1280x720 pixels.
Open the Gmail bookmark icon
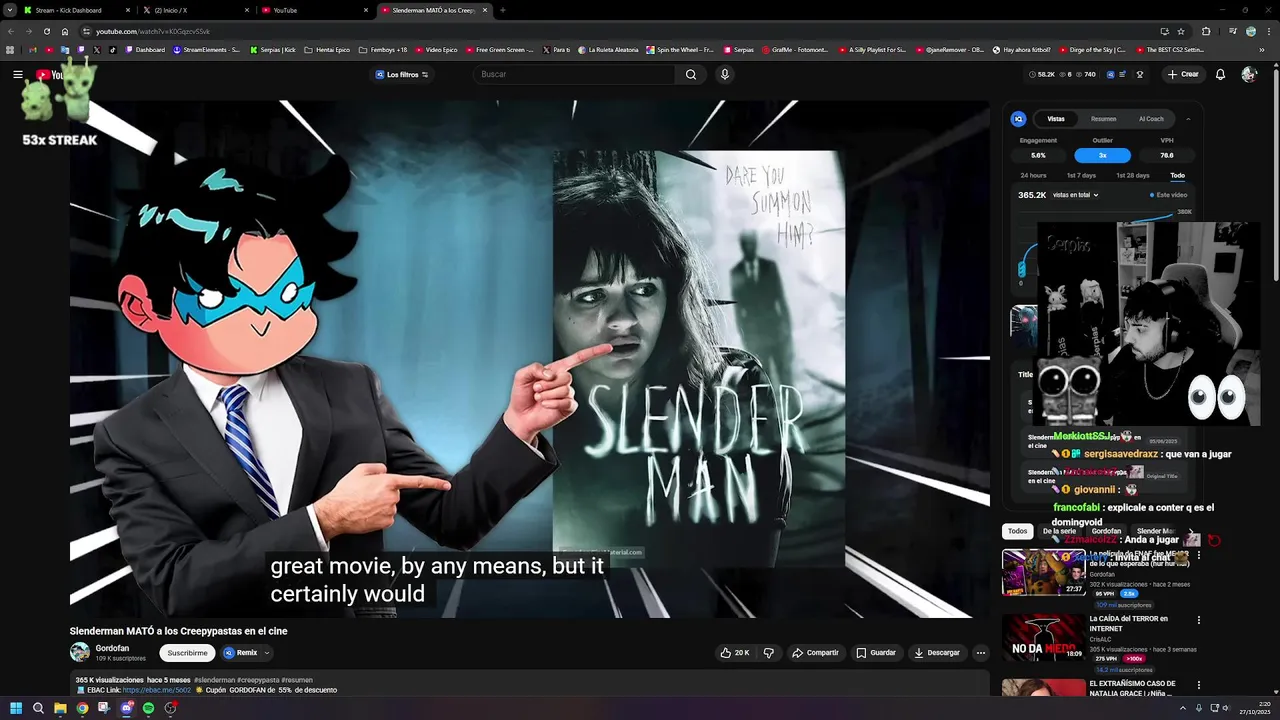click(33, 50)
